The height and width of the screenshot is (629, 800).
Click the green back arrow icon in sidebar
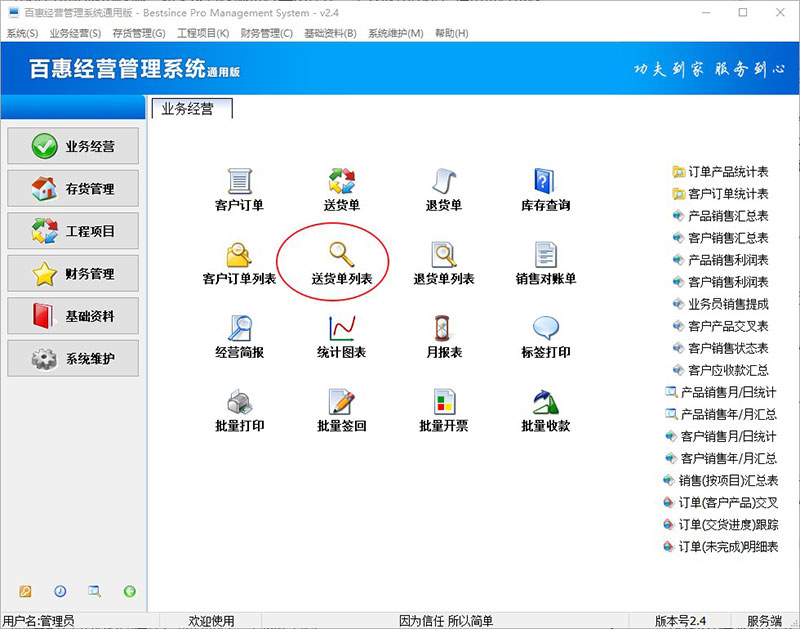130,591
